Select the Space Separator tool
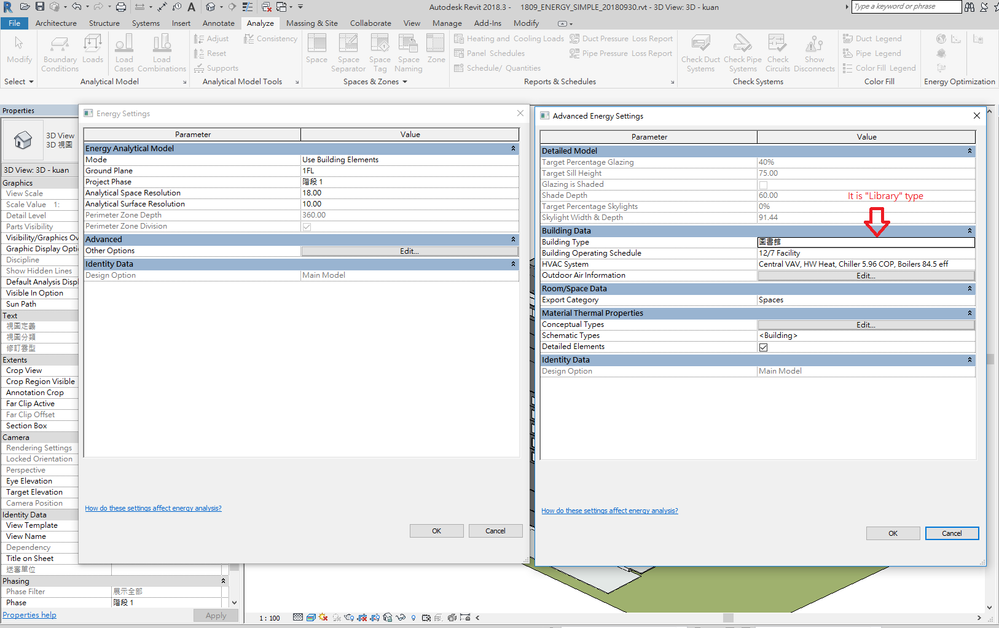This screenshot has height=628, width=999. 349,54
